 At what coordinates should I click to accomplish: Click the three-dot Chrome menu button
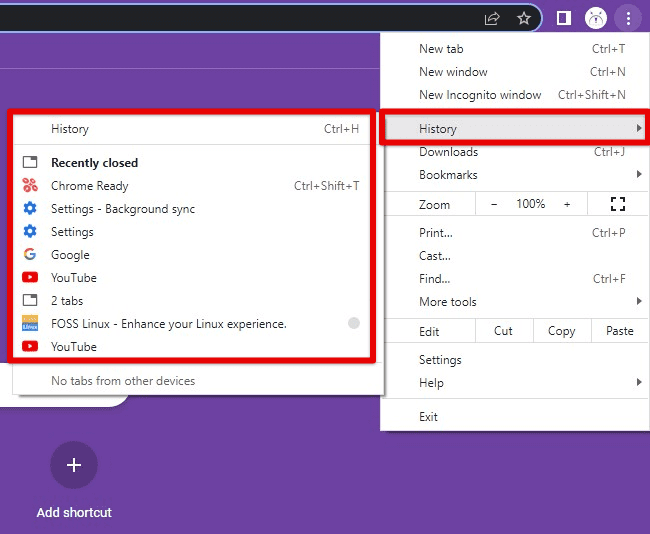[x=628, y=18]
